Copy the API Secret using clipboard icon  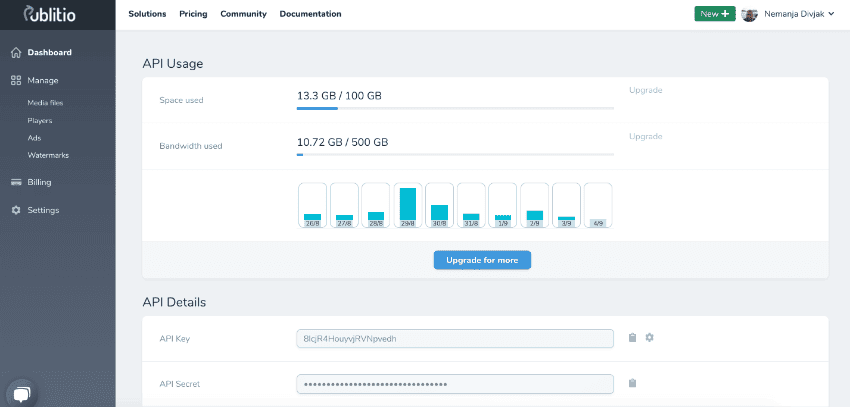pos(632,383)
